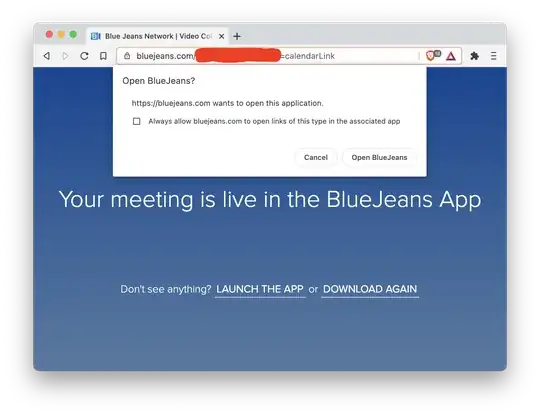Click the LAUNCH THE APP link

pyautogui.click(x=260, y=289)
